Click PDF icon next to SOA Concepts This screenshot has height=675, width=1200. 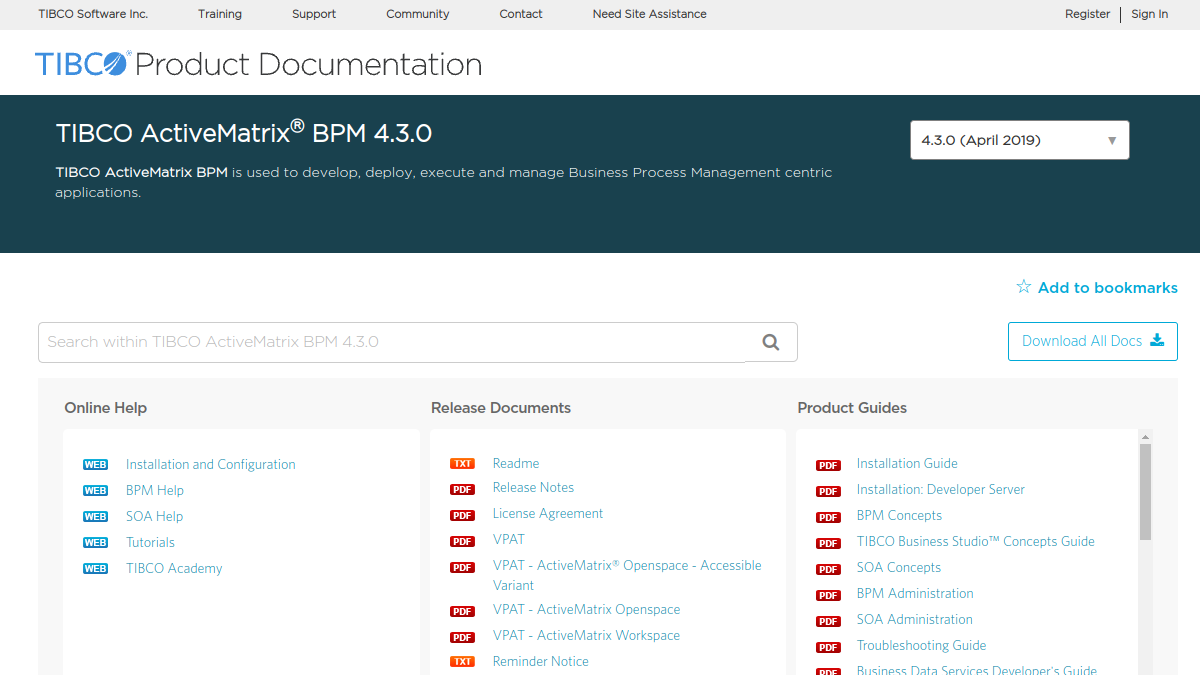pos(828,570)
